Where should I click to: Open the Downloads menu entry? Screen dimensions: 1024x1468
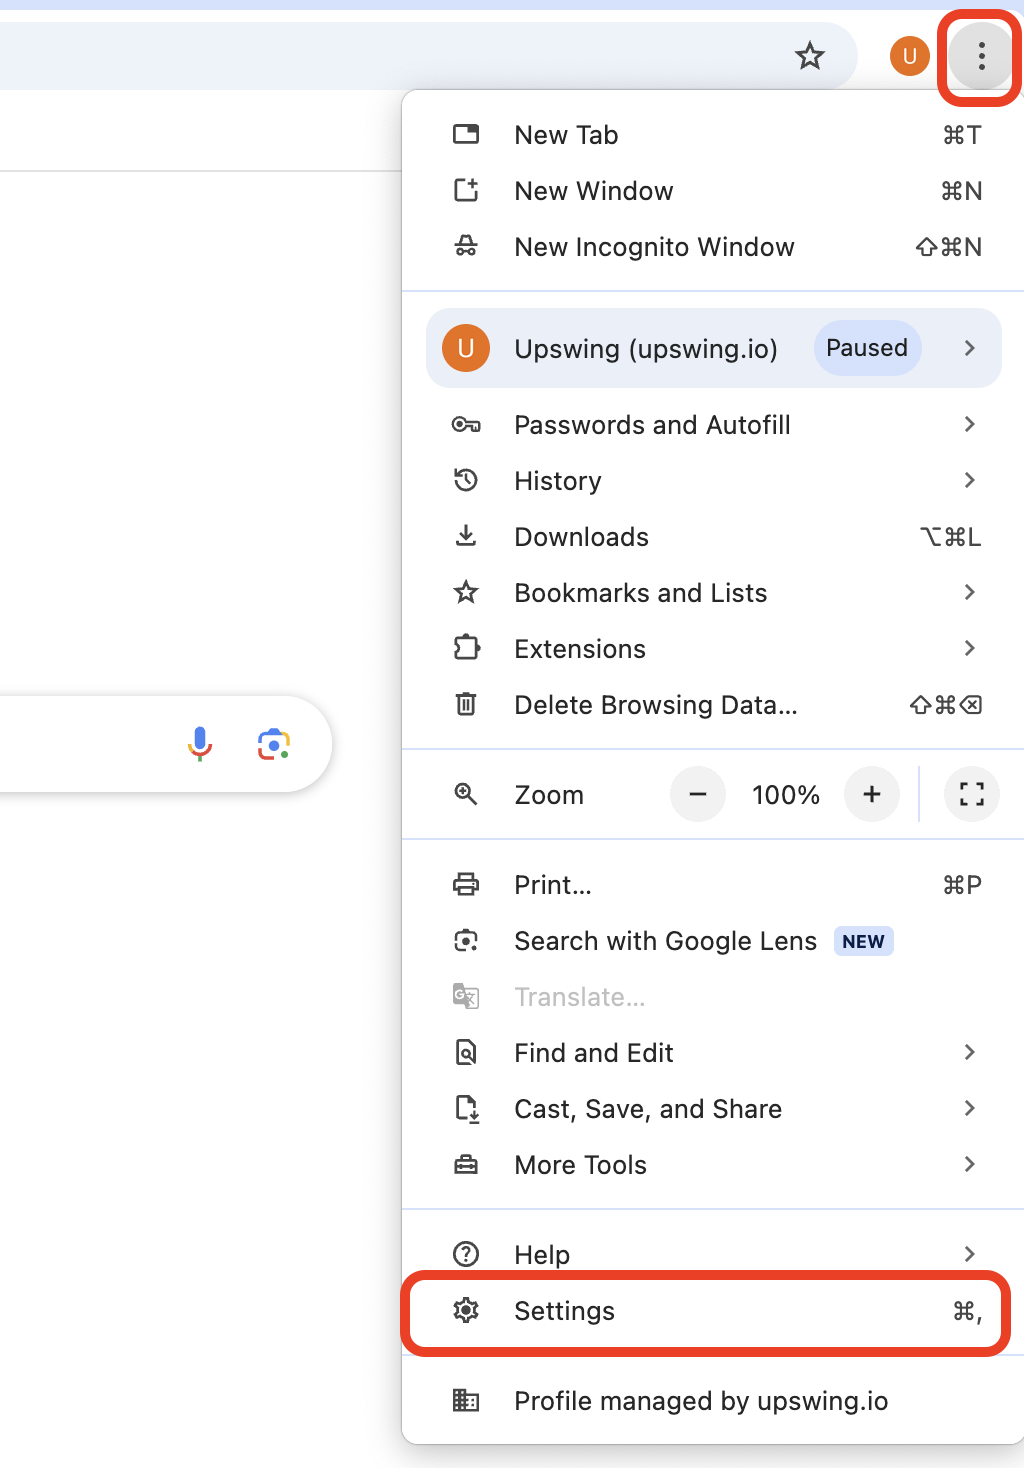(713, 536)
